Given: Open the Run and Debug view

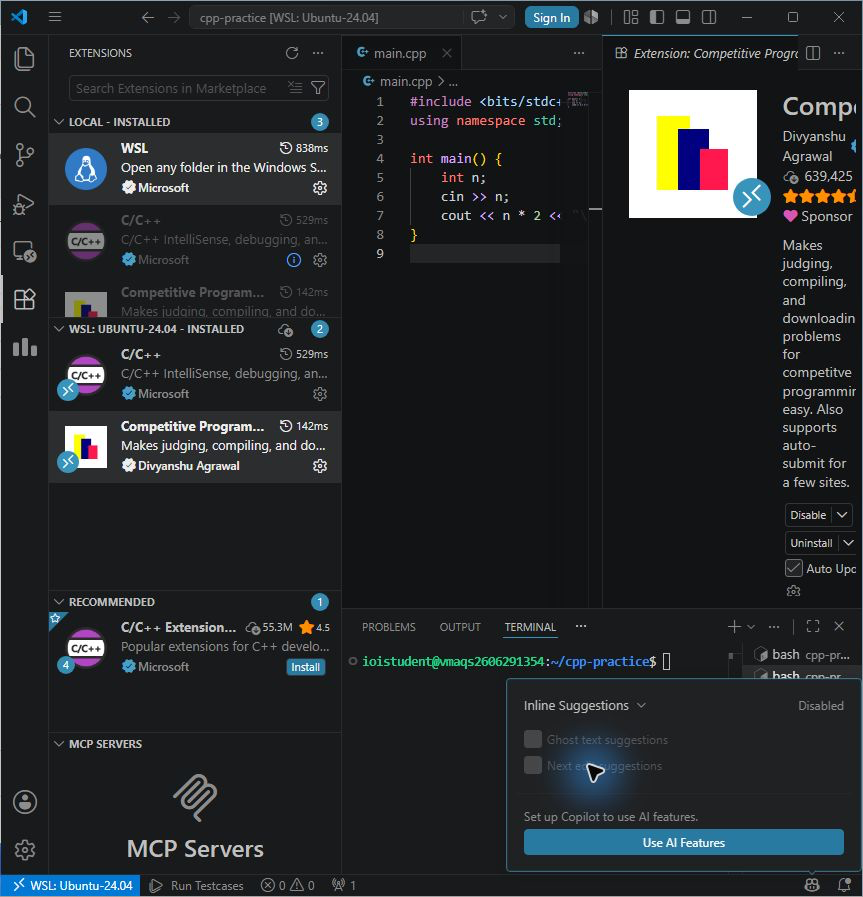Looking at the screenshot, I should [x=24, y=203].
